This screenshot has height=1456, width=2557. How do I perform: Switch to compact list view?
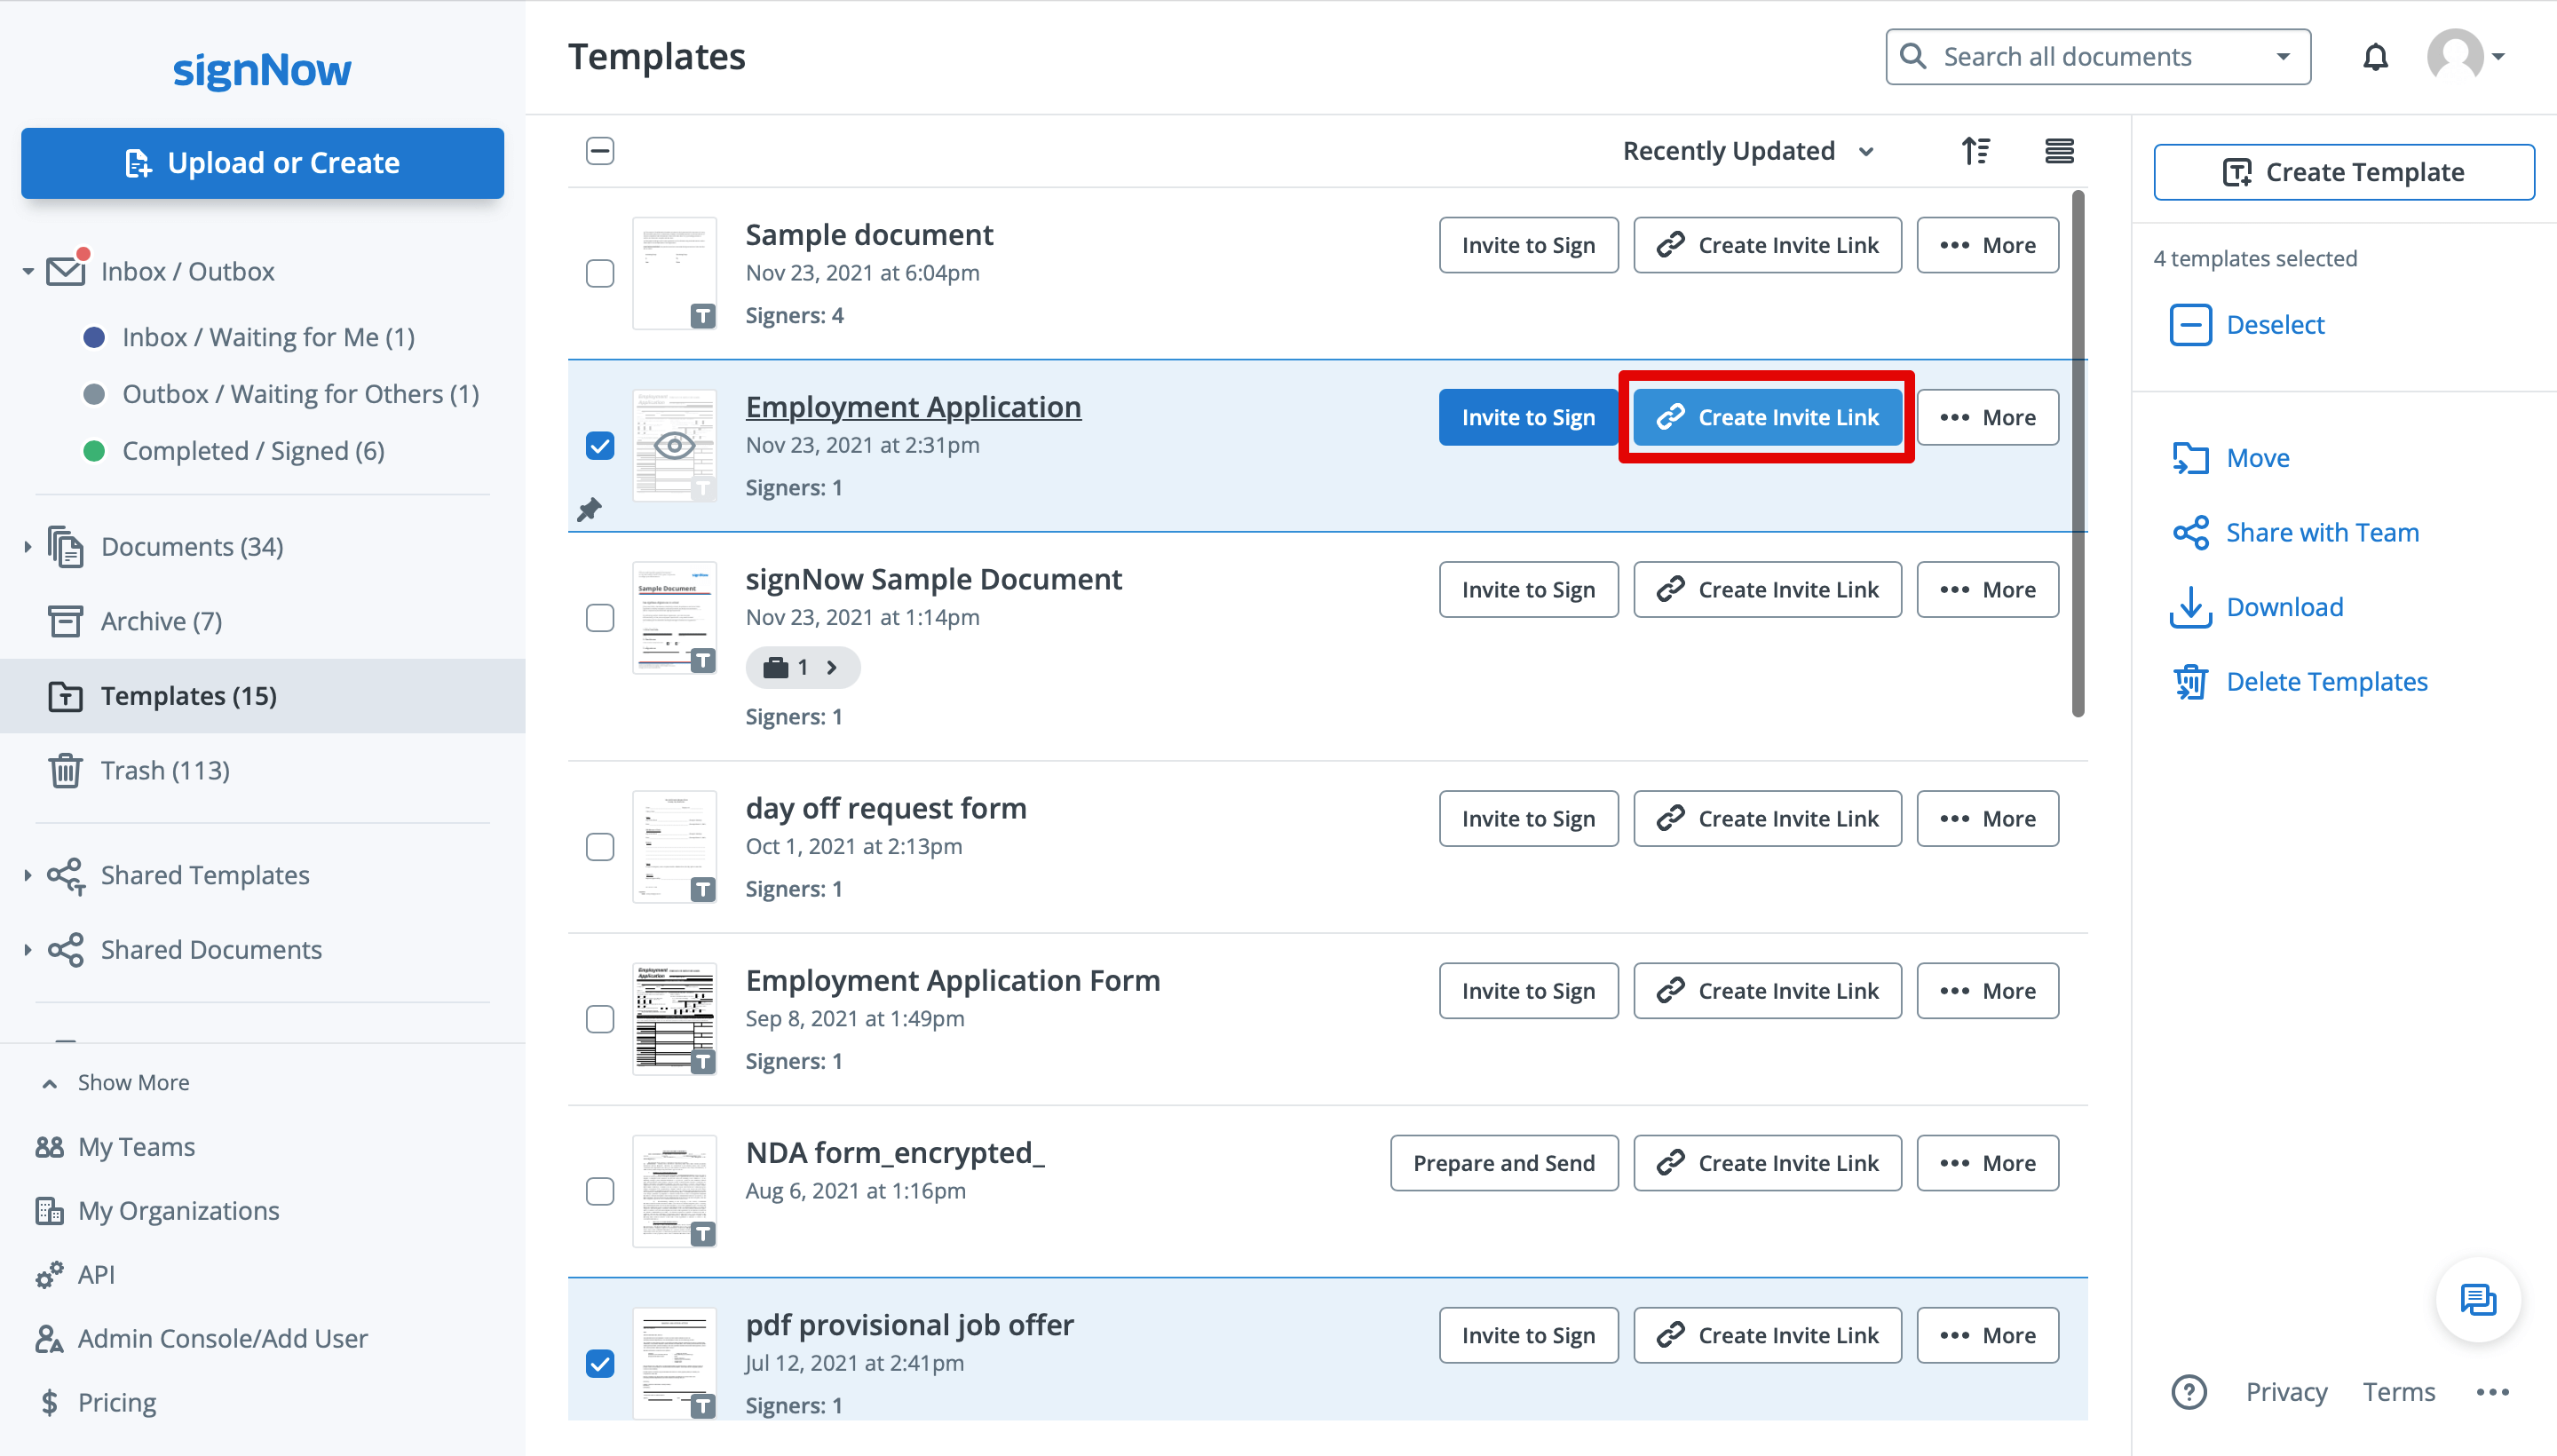(2060, 150)
